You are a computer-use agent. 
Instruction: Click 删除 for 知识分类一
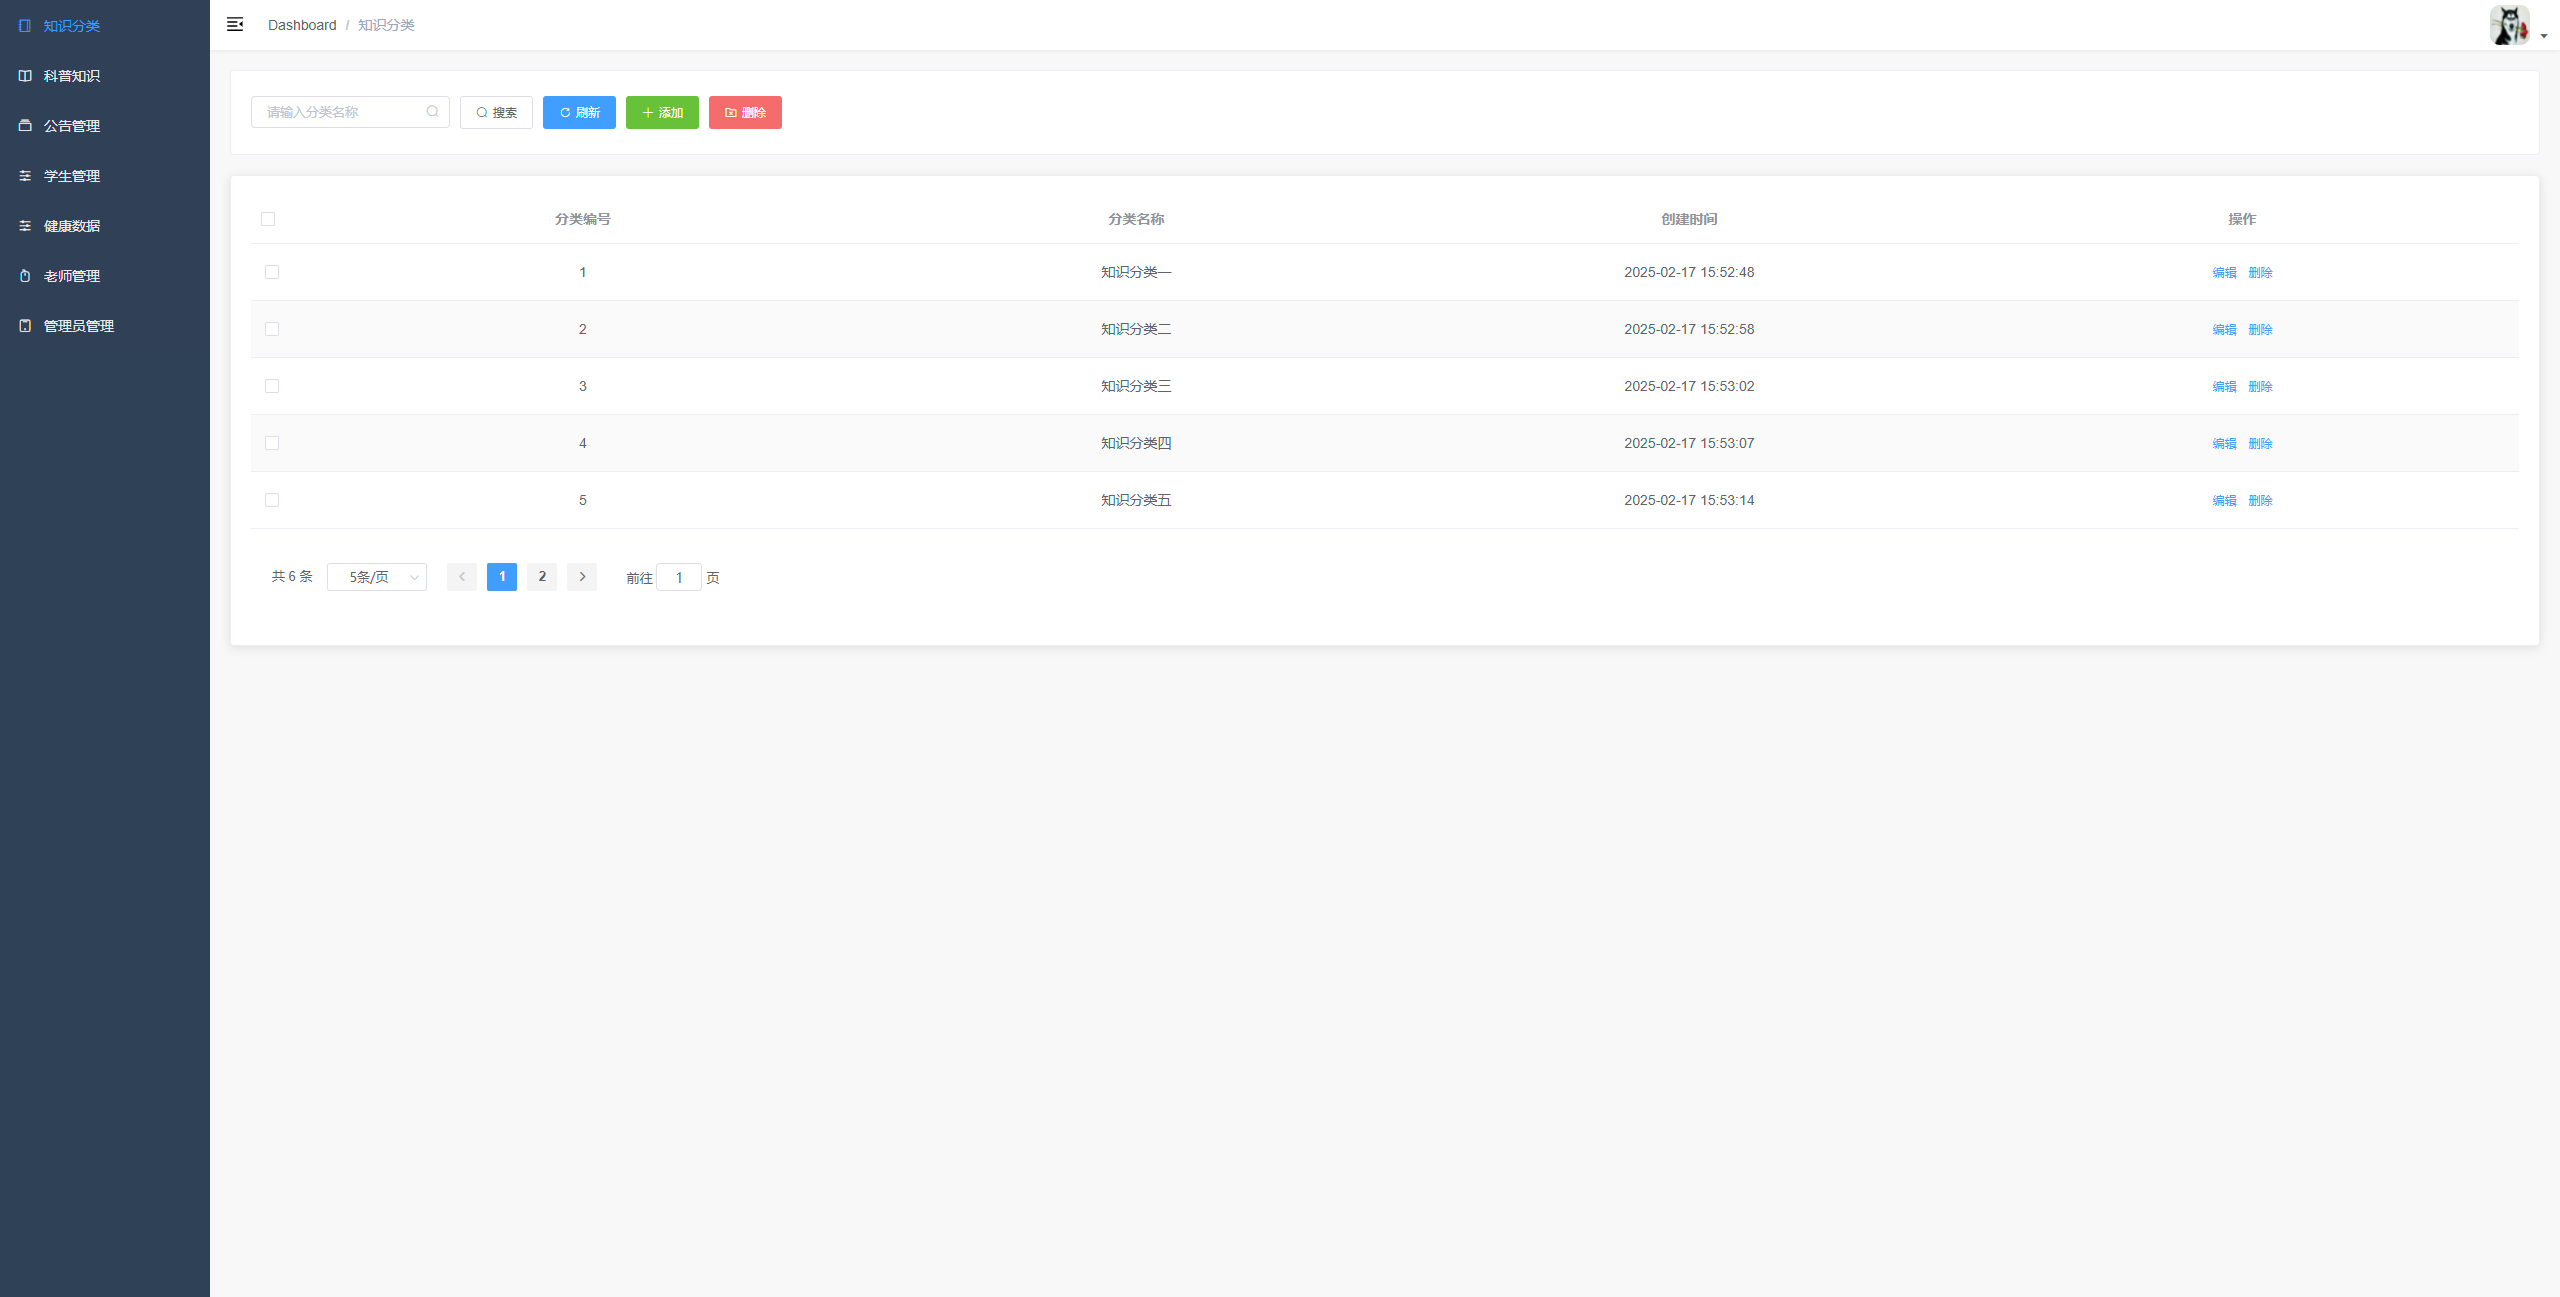pos(2260,272)
